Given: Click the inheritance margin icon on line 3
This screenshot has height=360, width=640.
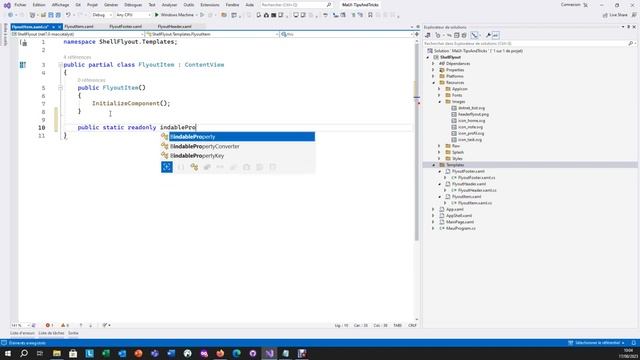Looking at the screenshot, I should point(23,65).
